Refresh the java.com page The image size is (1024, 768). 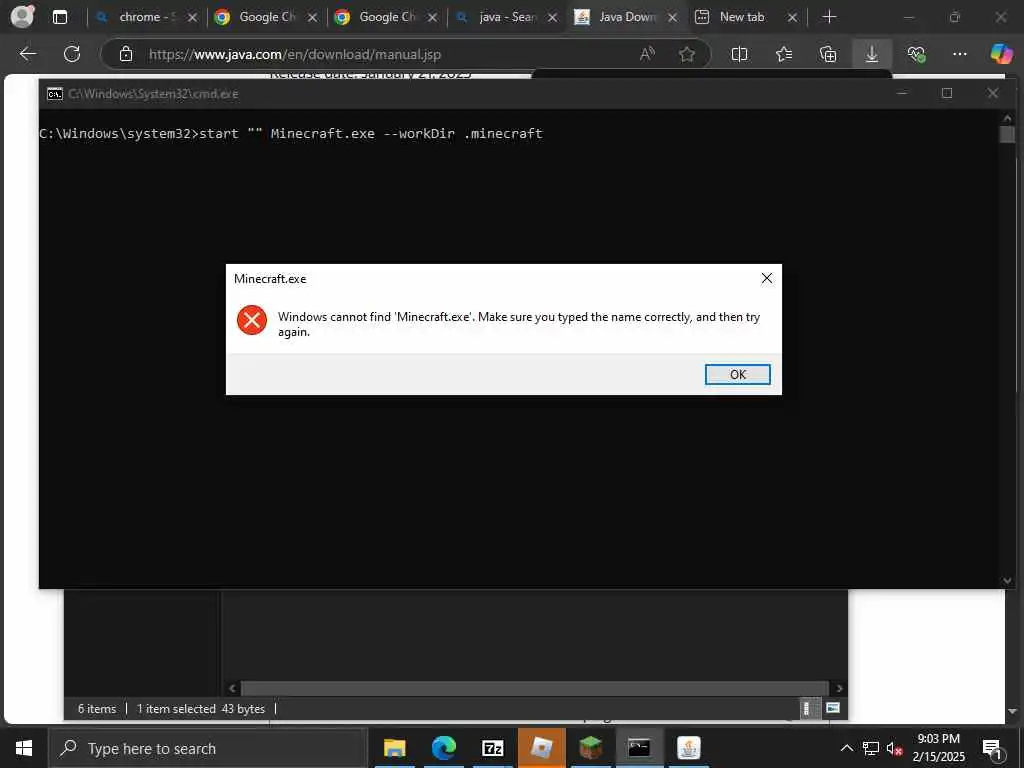(72, 54)
